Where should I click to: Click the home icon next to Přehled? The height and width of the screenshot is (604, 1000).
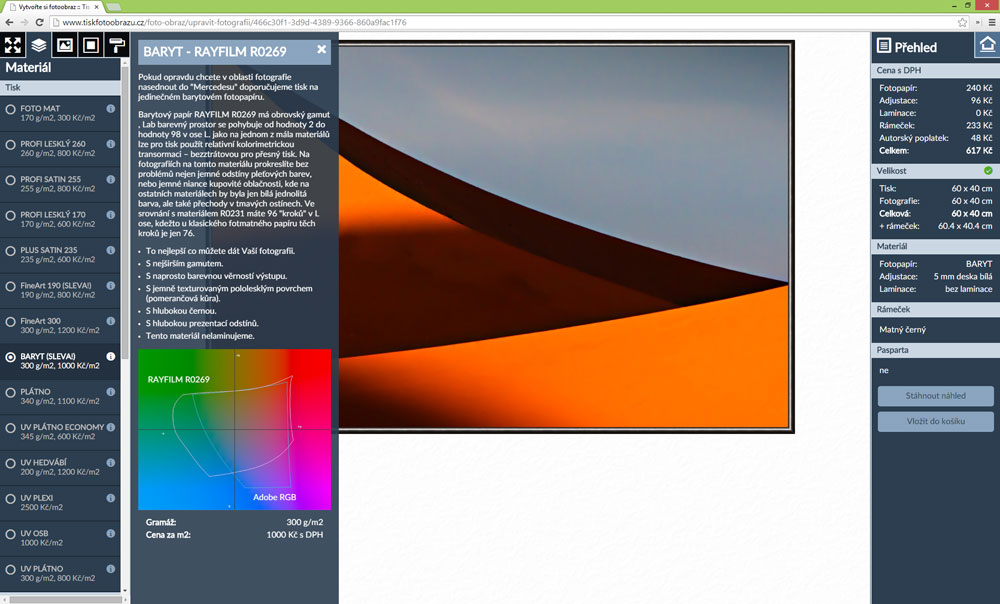(x=986, y=45)
